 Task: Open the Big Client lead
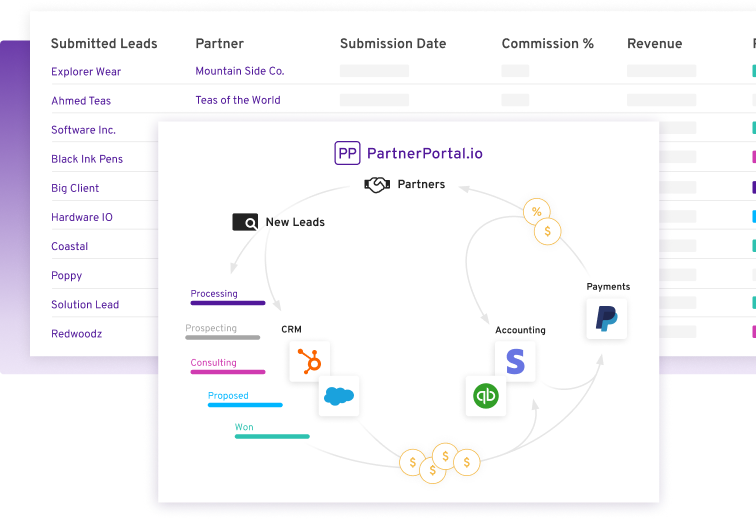(75, 188)
